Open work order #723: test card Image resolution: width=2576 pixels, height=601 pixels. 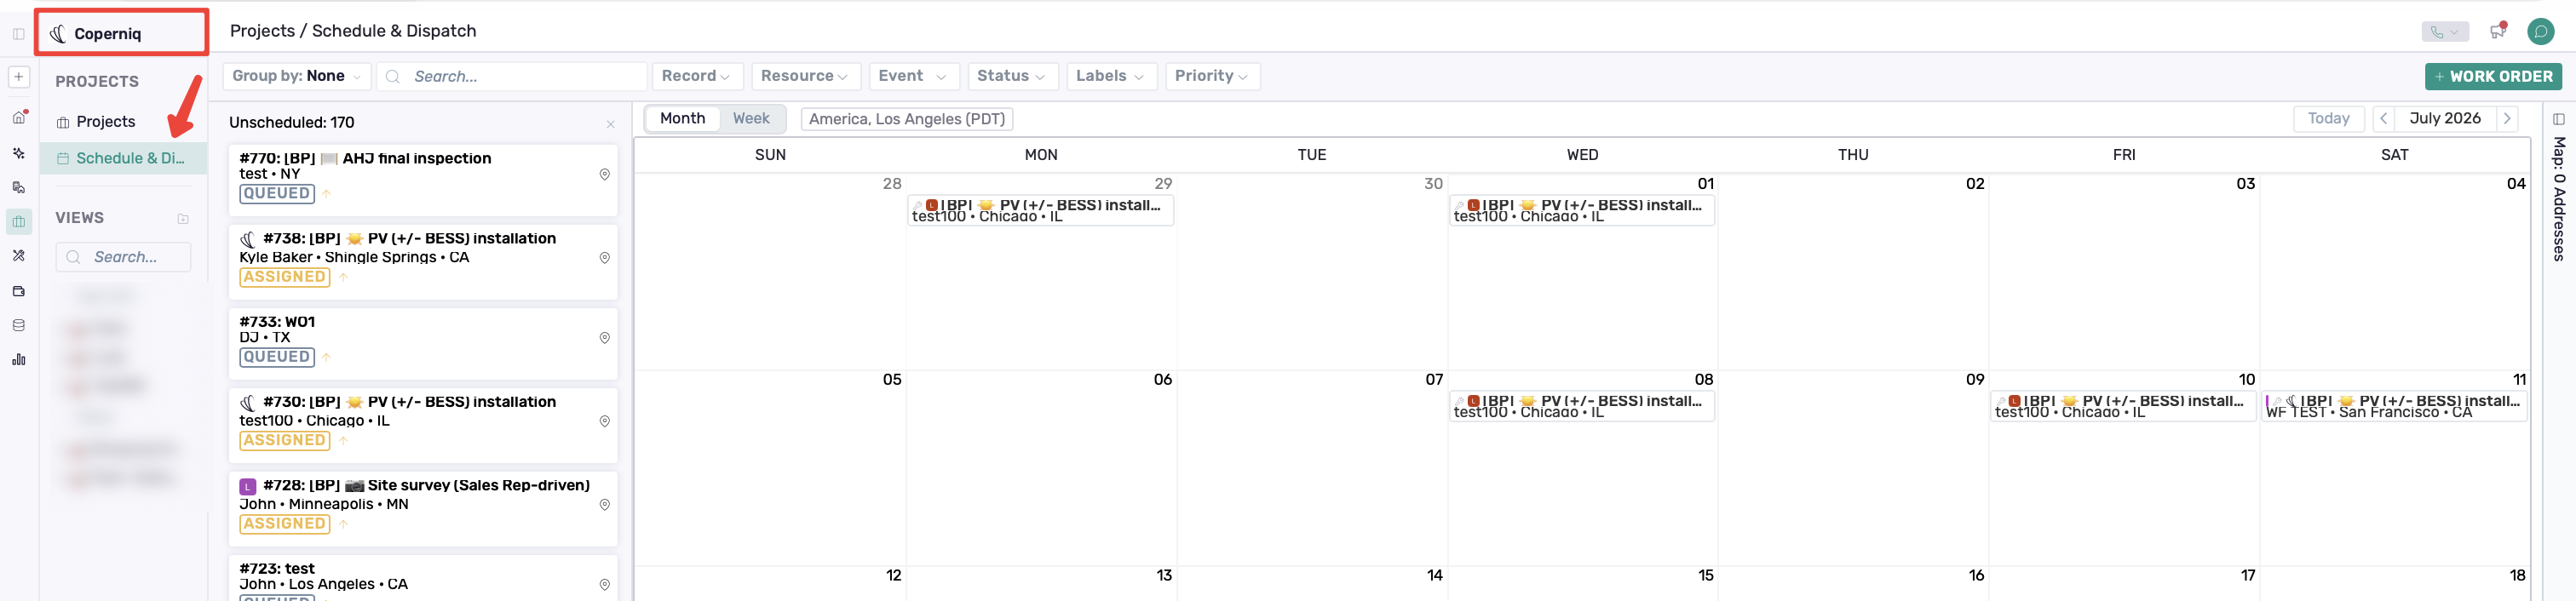tap(423, 578)
